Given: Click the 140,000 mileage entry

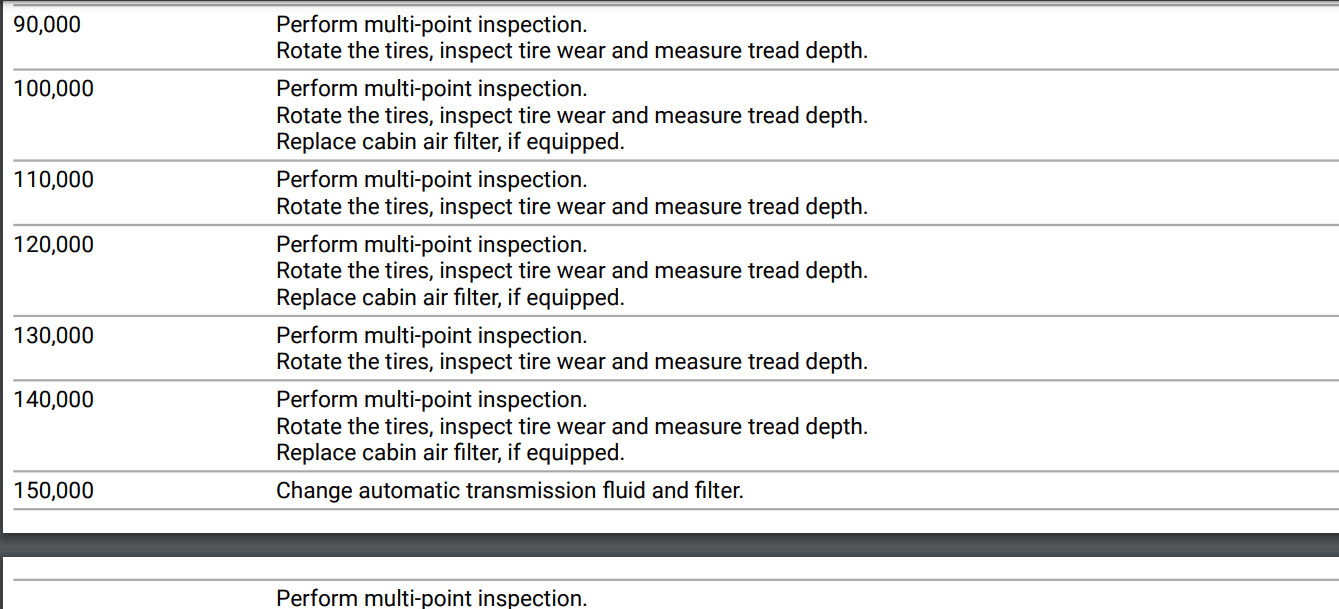Looking at the screenshot, I should pos(54,400).
